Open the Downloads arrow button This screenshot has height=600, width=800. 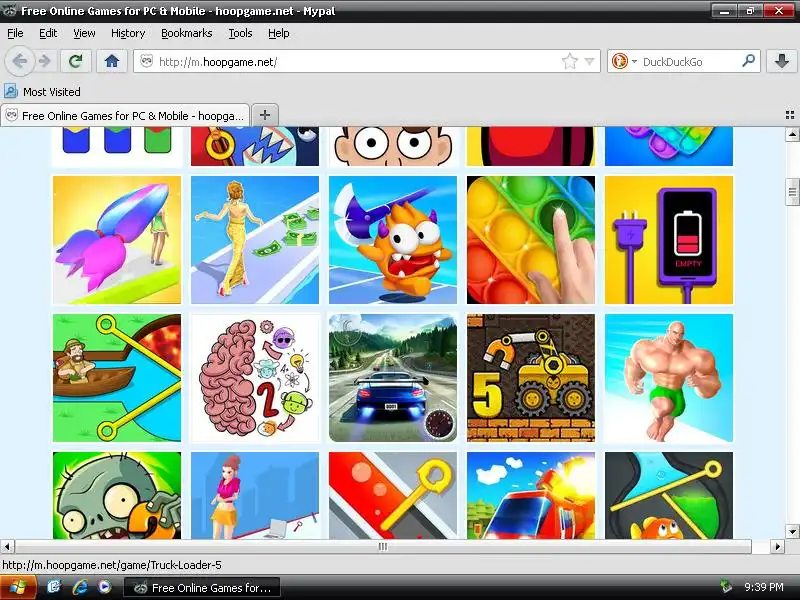coord(781,61)
